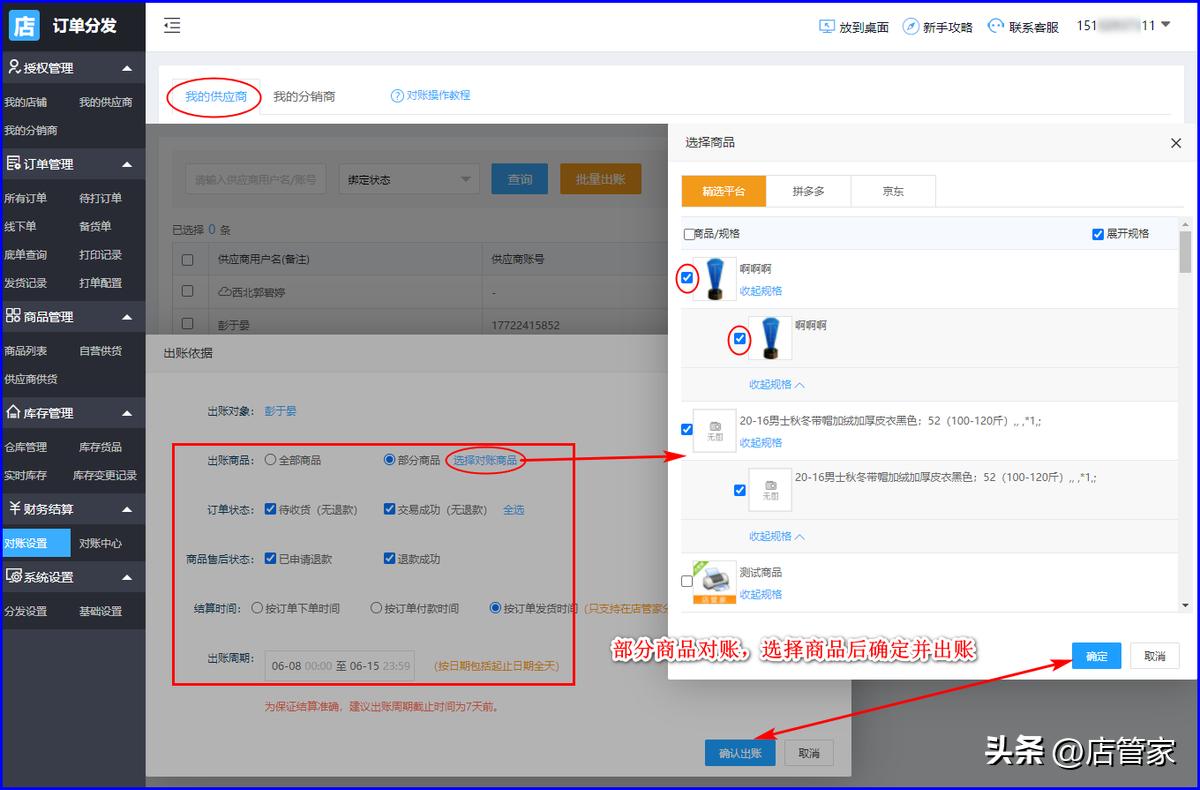
Task: Click the 店 logo icon in the header
Action: [27, 26]
